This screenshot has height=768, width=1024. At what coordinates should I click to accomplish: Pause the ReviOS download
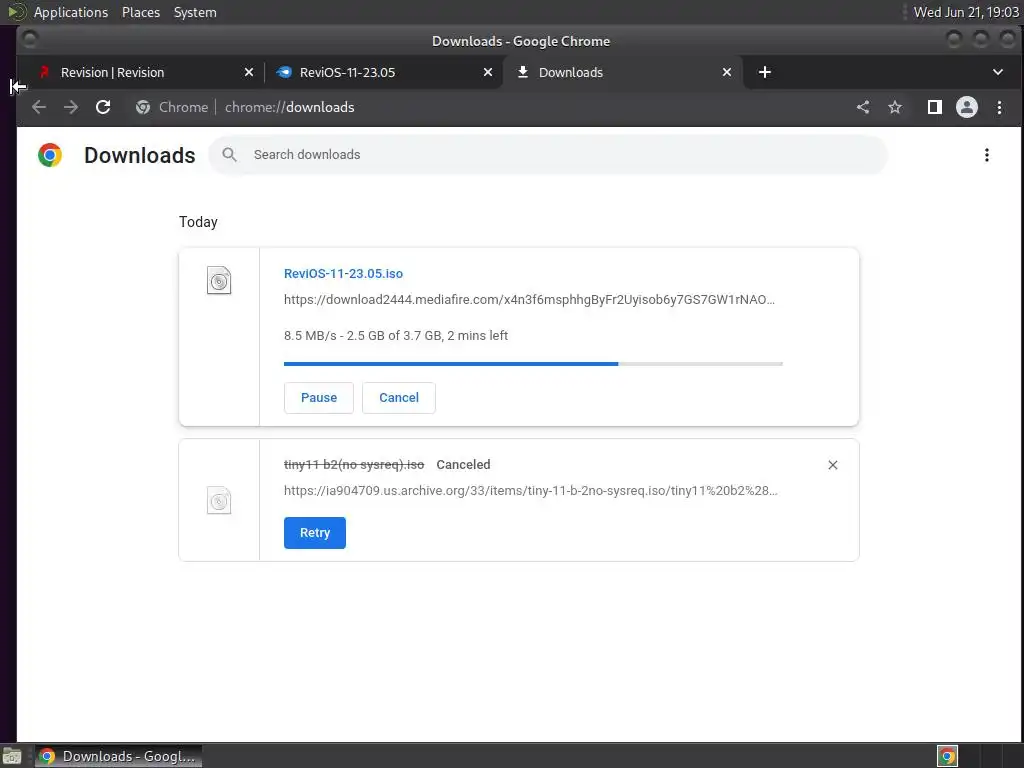coord(319,398)
